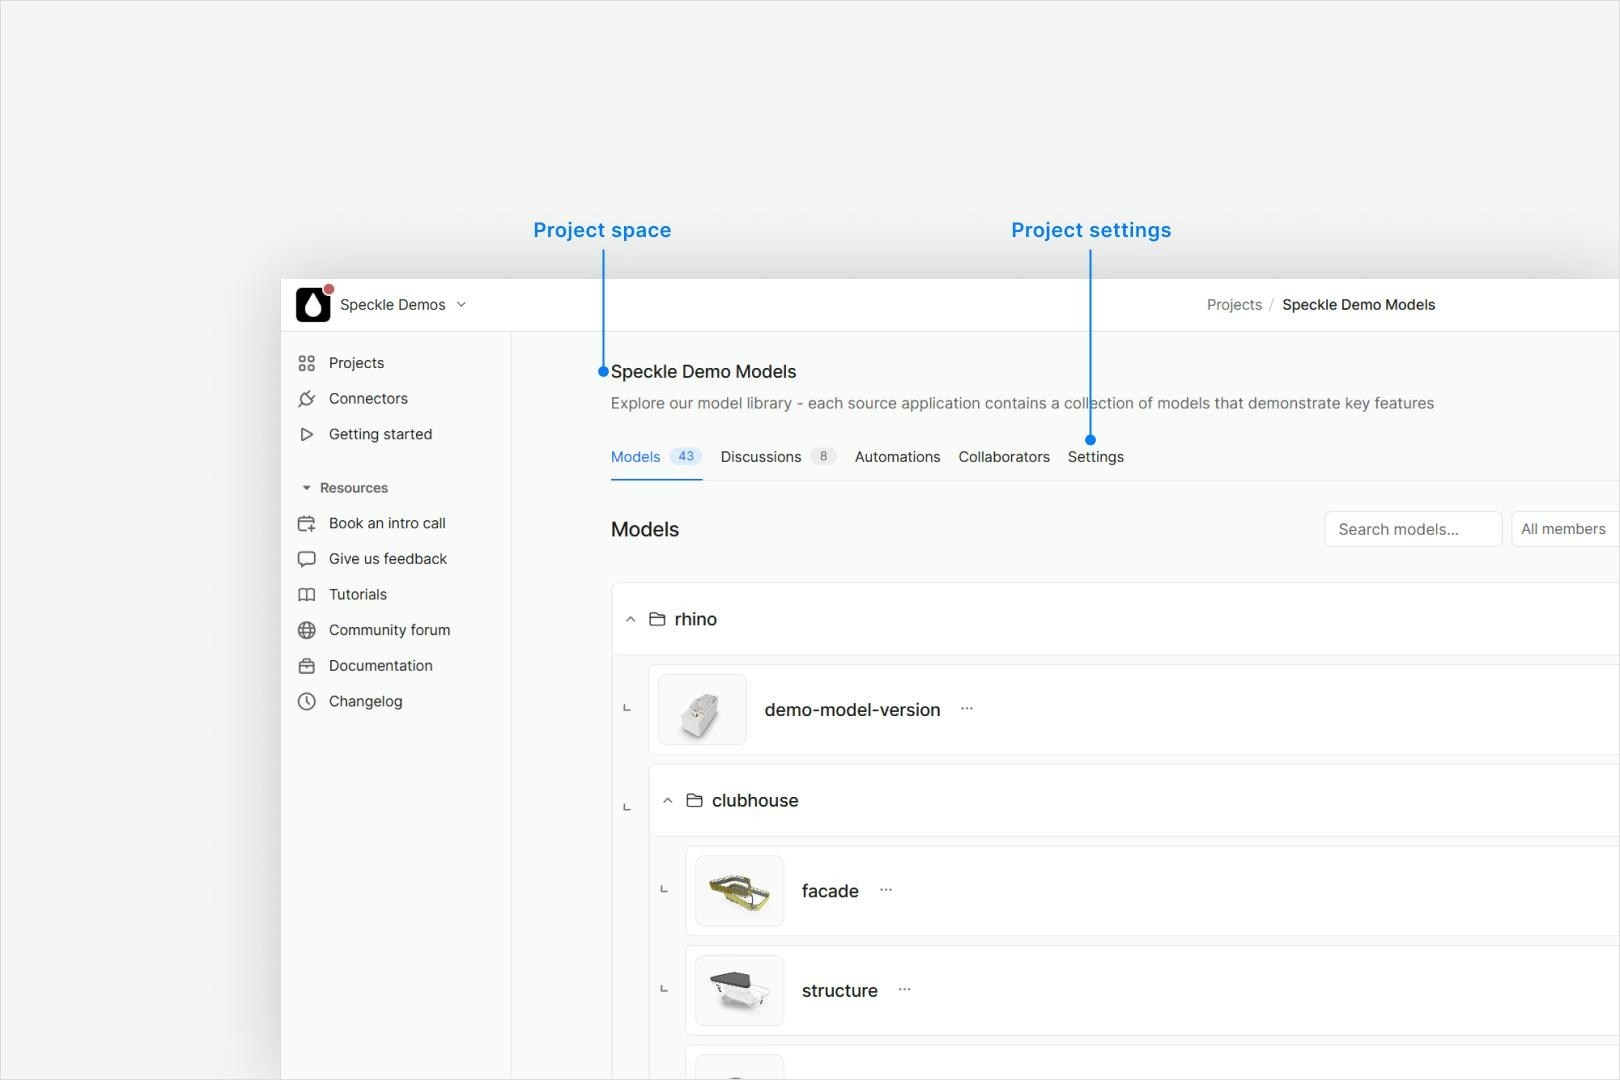Viewport: 1620px width, 1080px height.
Task: Click the Getting started play icon
Action: pyautogui.click(x=307, y=434)
